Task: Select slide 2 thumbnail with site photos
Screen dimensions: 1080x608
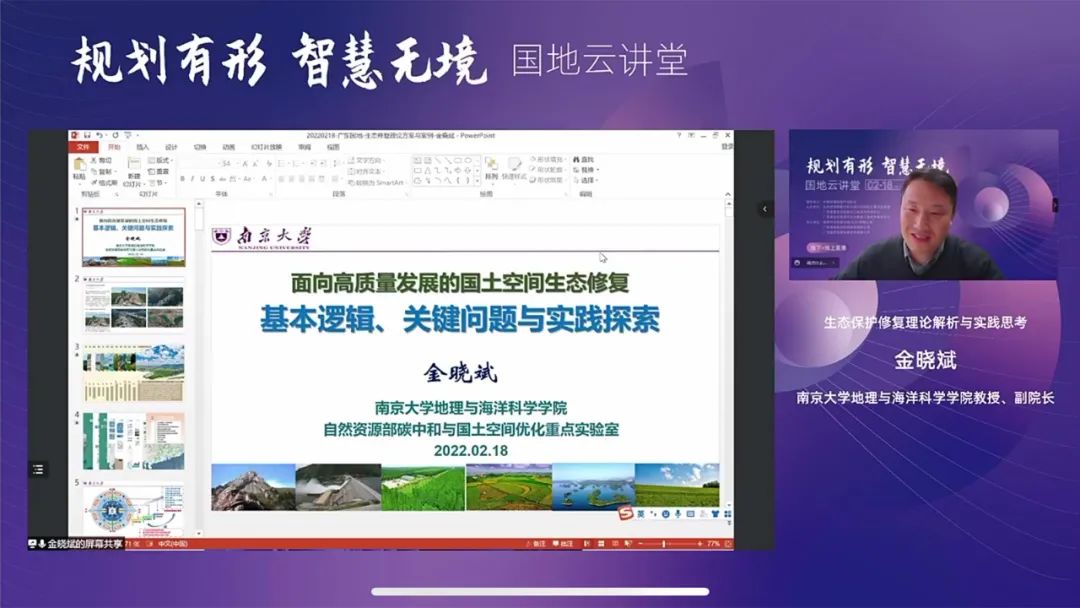Action: click(x=134, y=307)
